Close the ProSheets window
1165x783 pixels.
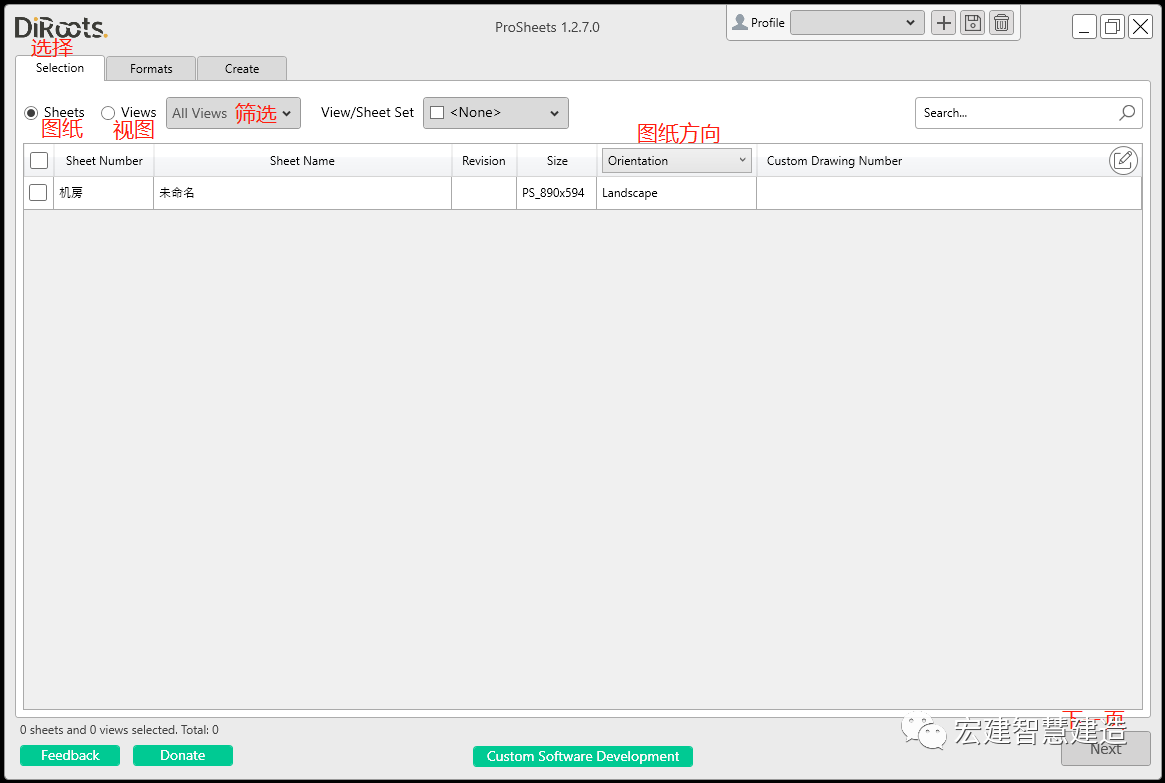click(x=1140, y=27)
